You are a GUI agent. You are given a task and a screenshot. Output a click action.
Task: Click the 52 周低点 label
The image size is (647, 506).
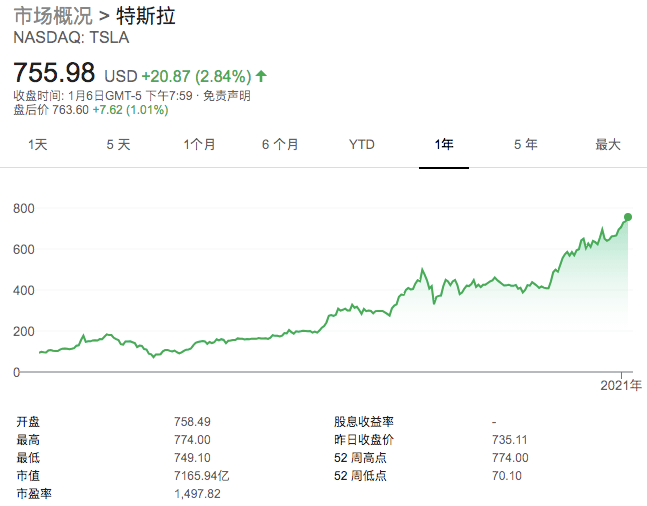(360, 476)
